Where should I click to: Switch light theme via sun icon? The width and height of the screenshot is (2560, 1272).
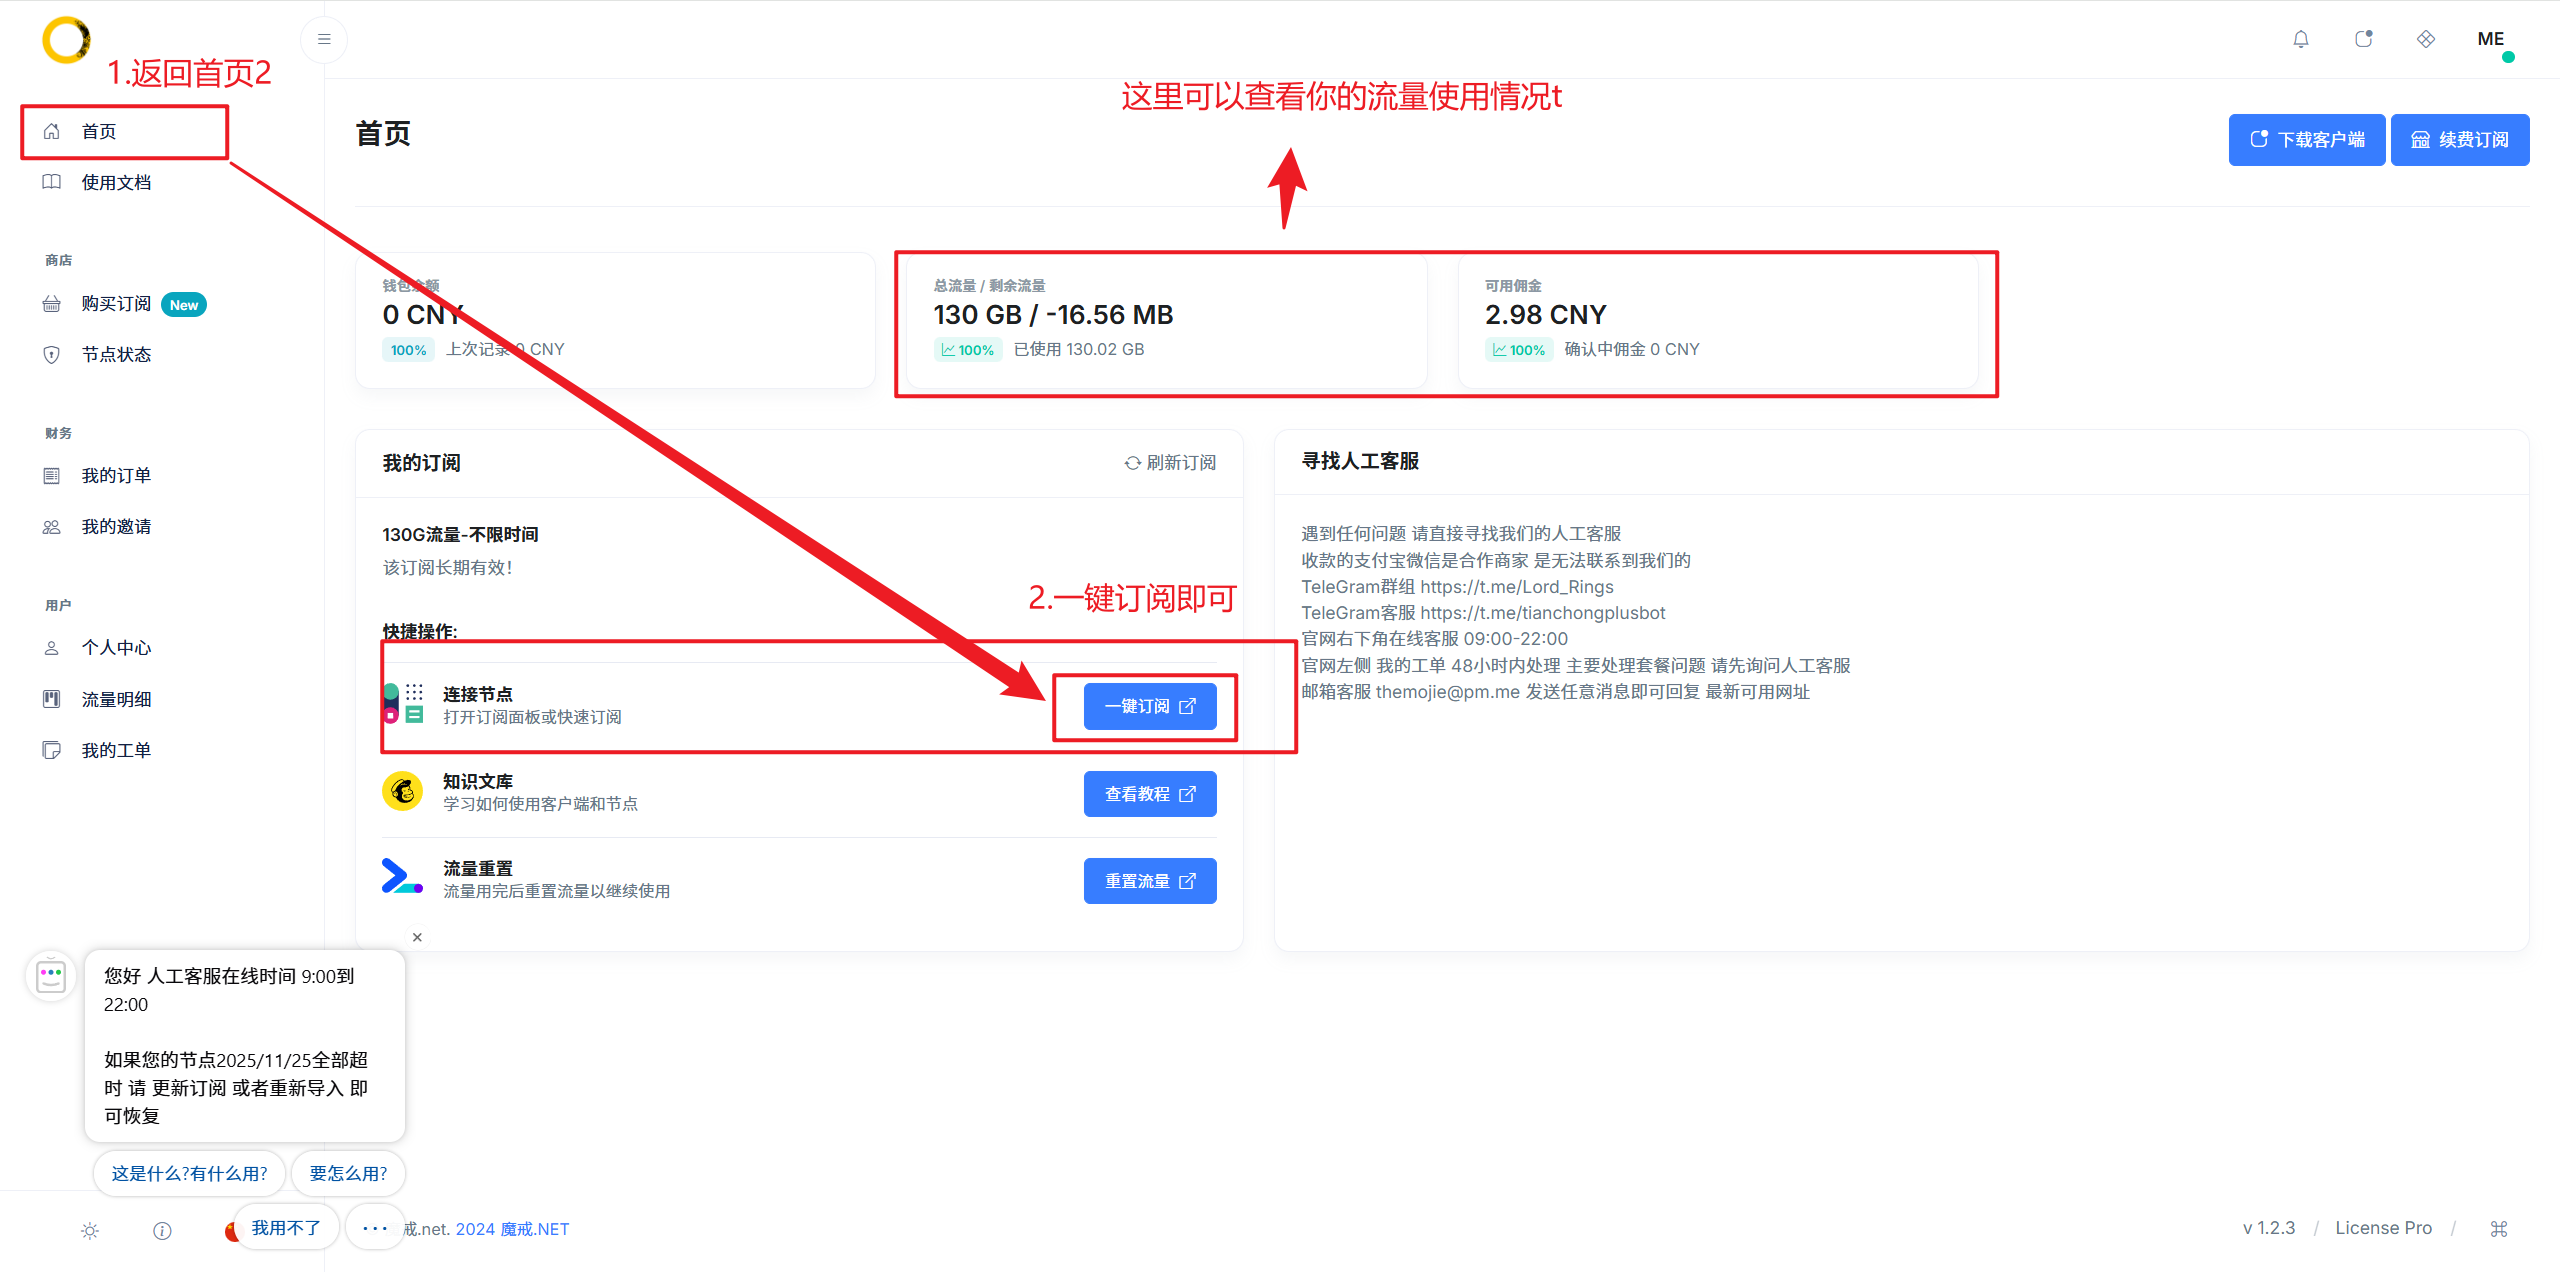click(x=90, y=1231)
